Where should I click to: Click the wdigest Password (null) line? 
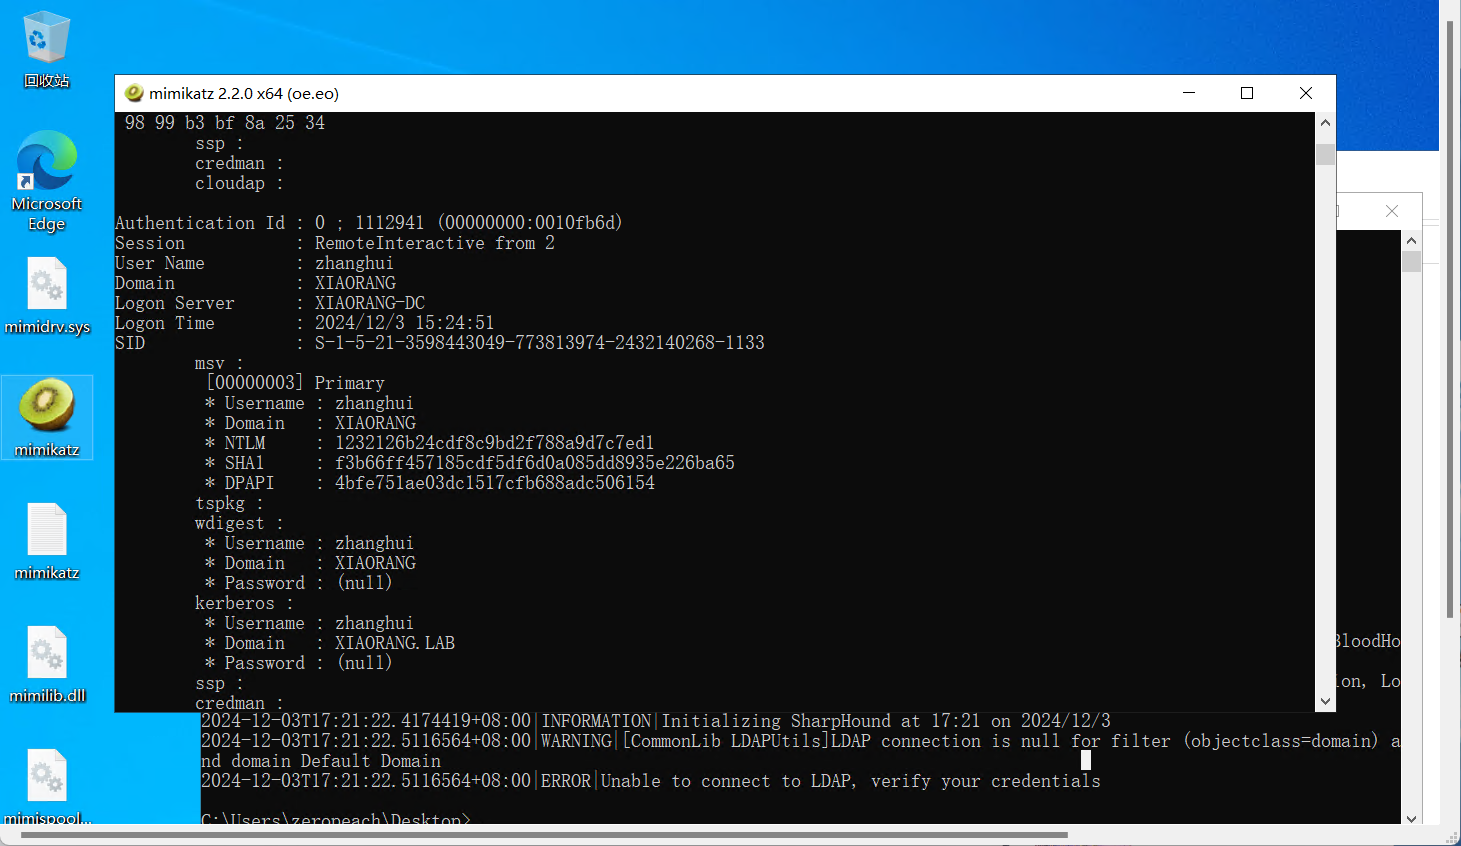click(298, 583)
